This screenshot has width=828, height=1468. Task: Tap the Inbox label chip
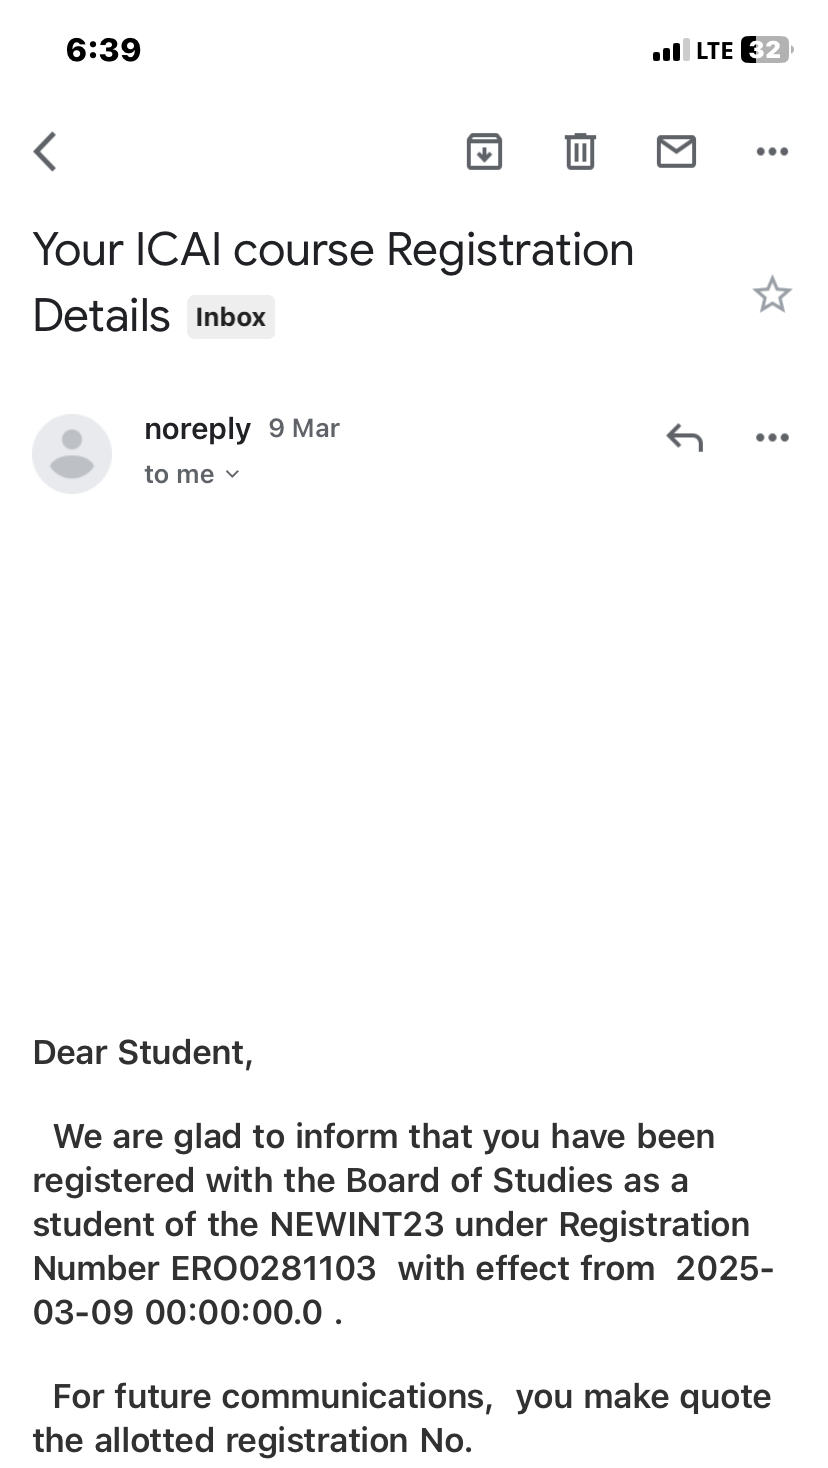[x=230, y=317]
